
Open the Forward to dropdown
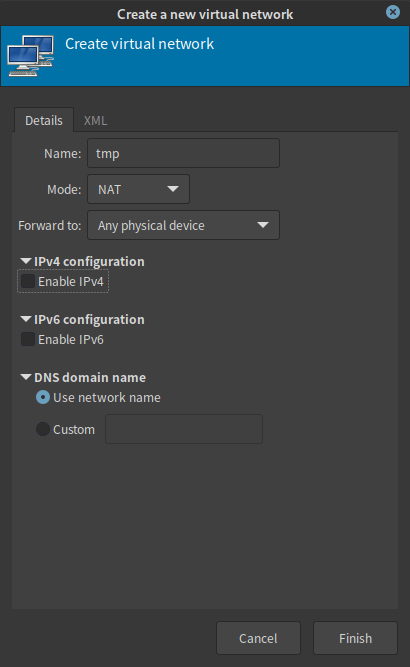point(183,225)
